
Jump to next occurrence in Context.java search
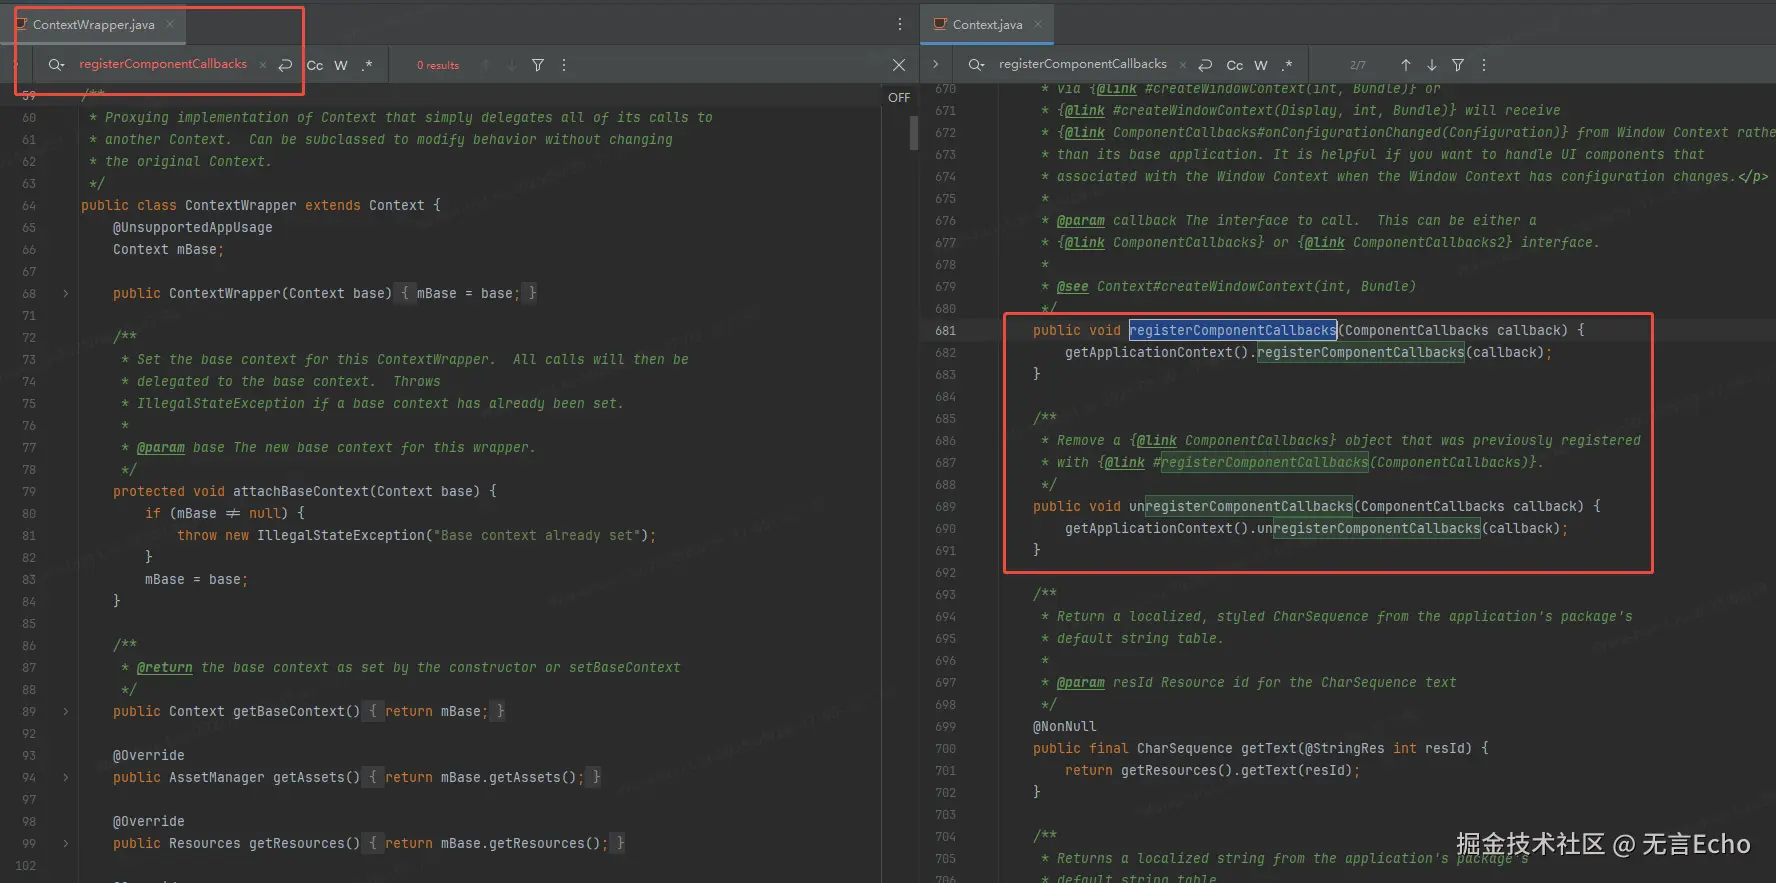tap(1431, 65)
